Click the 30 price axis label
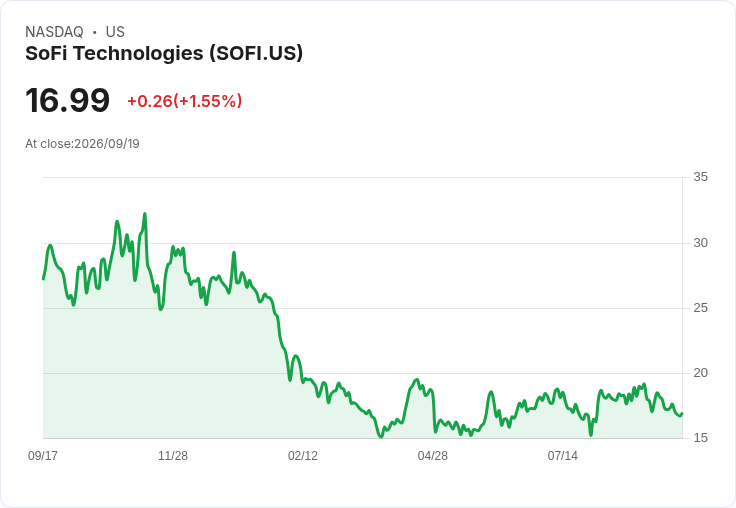Viewport: 736px width, 508px height. pos(701,243)
